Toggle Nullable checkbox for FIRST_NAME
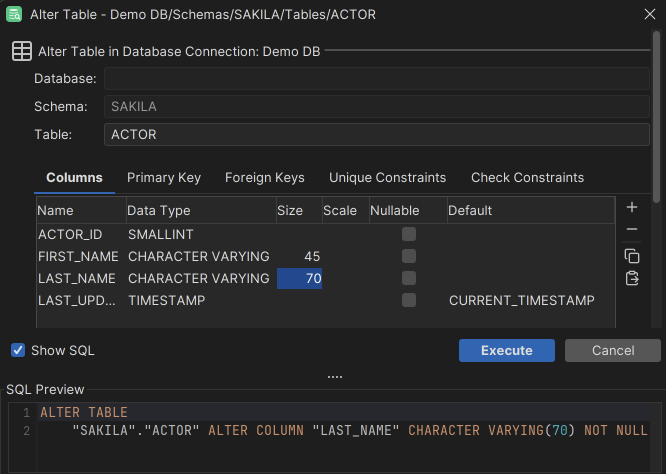Viewport: 666px width, 474px height. pyautogui.click(x=408, y=256)
